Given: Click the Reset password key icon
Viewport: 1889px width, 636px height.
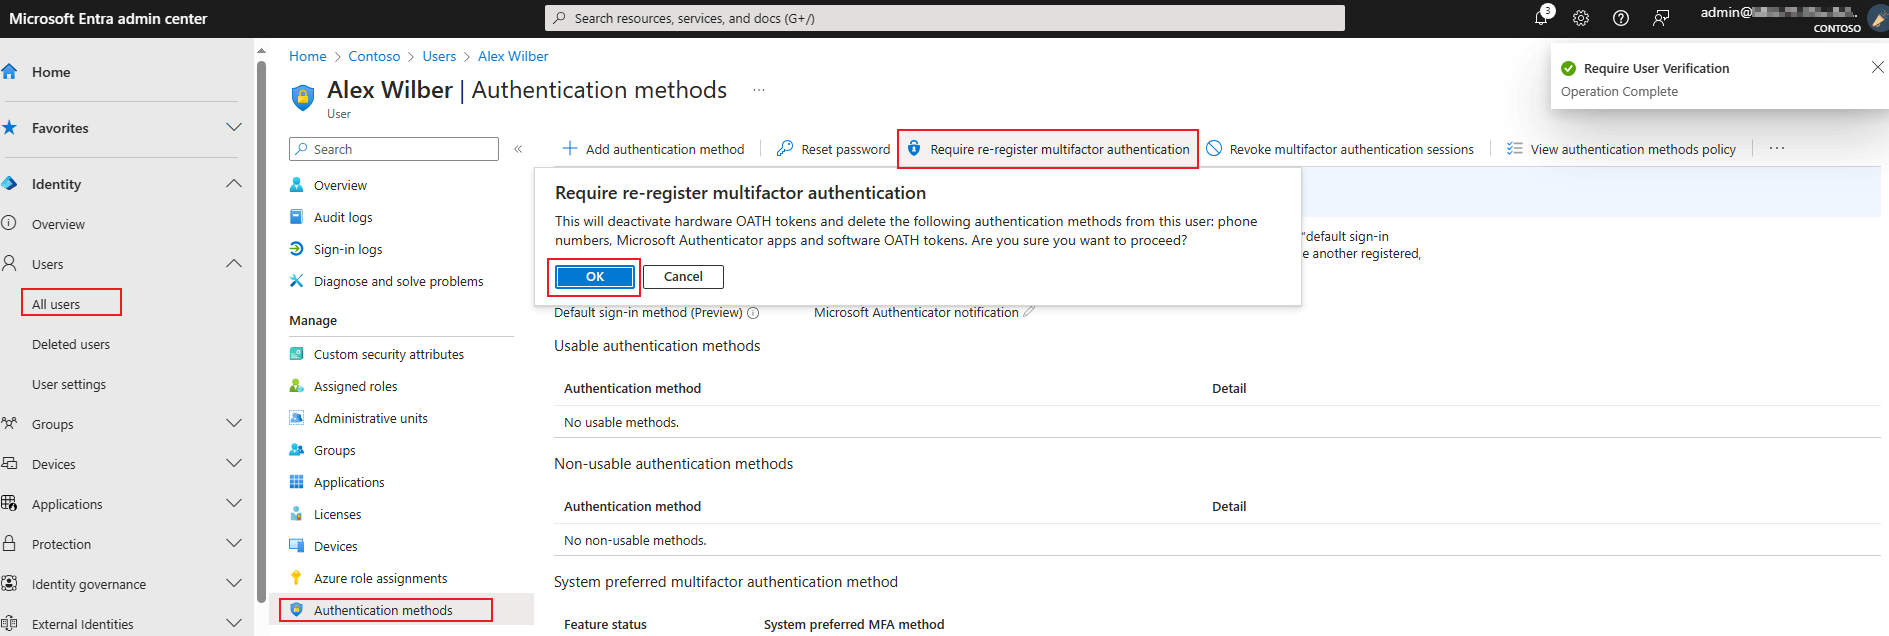Looking at the screenshot, I should pos(785,148).
